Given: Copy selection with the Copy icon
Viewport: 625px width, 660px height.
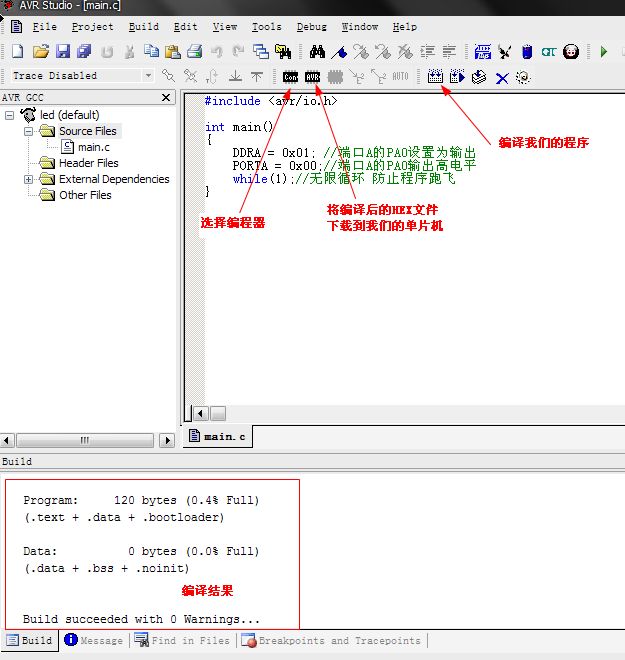Looking at the screenshot, I should click(151, 51).
